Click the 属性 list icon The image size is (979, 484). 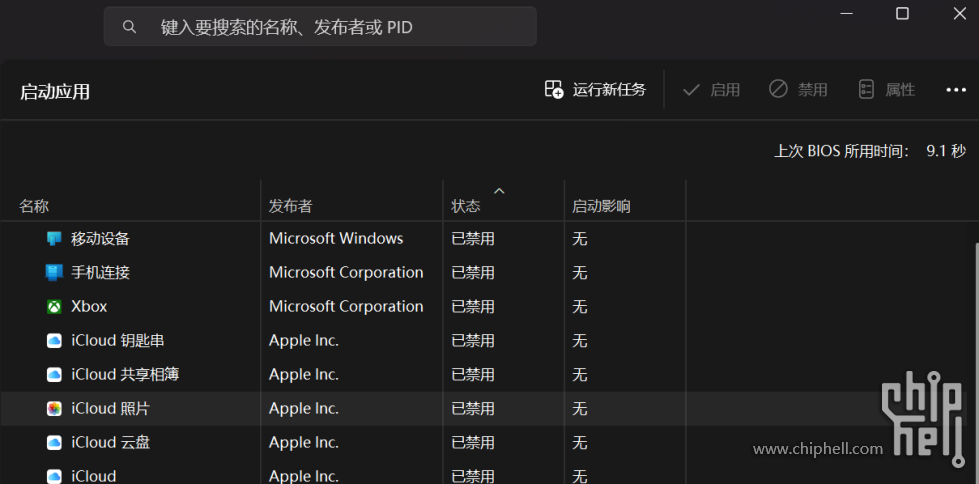(866, 89)
